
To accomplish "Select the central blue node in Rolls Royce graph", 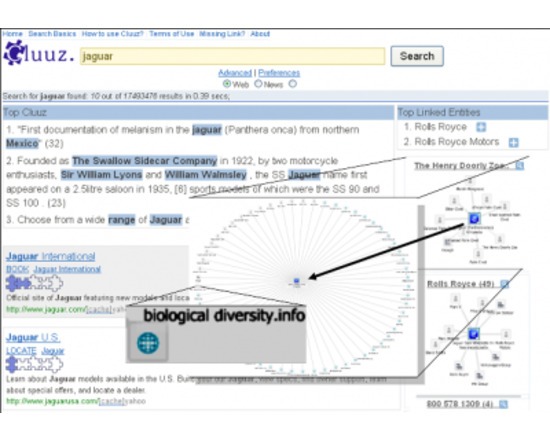I will (473, 334).
